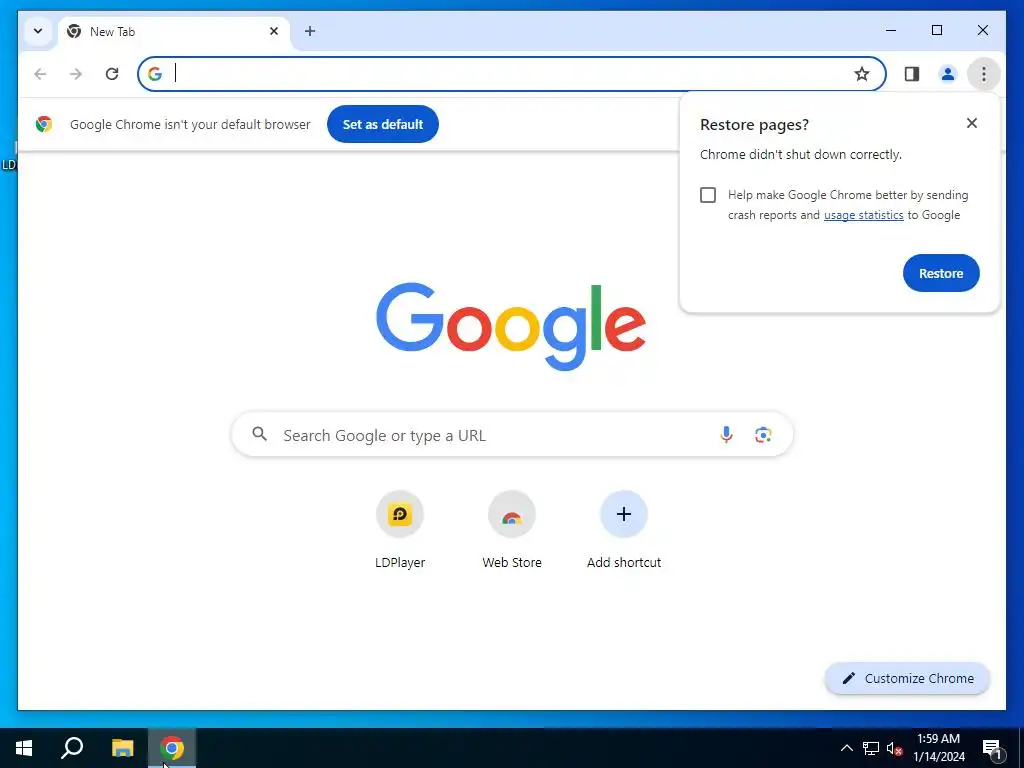Open the Web Store shortcut
The width and height of the screenshot is (1024, 768).
[512, 530]
